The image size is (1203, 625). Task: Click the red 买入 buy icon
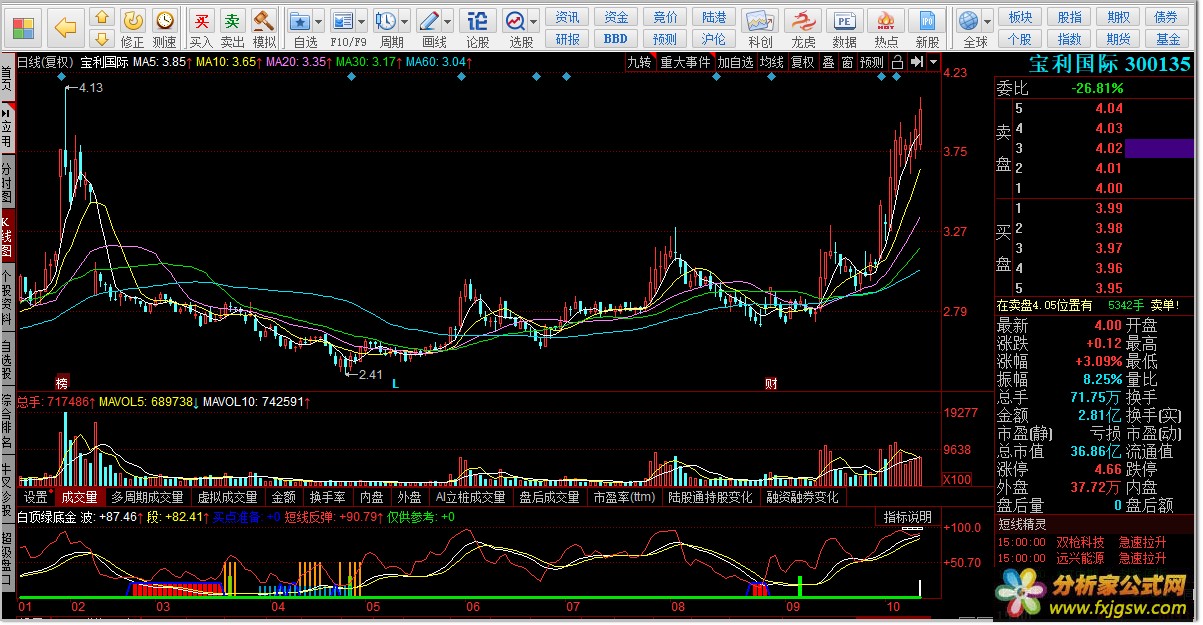point(201,20)
